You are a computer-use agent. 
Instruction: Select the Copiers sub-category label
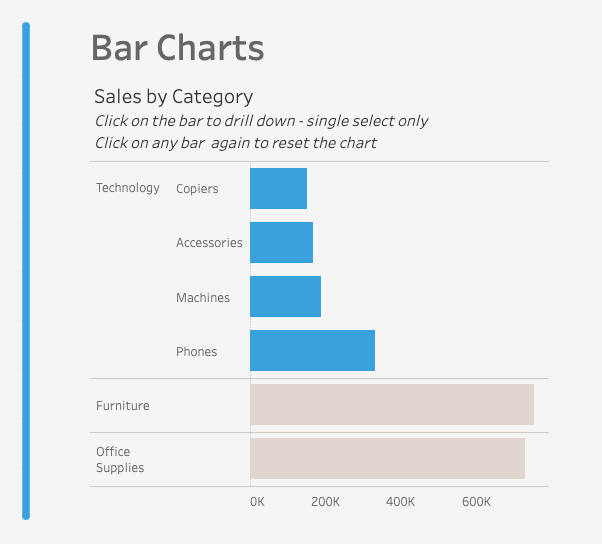(197, 188)
